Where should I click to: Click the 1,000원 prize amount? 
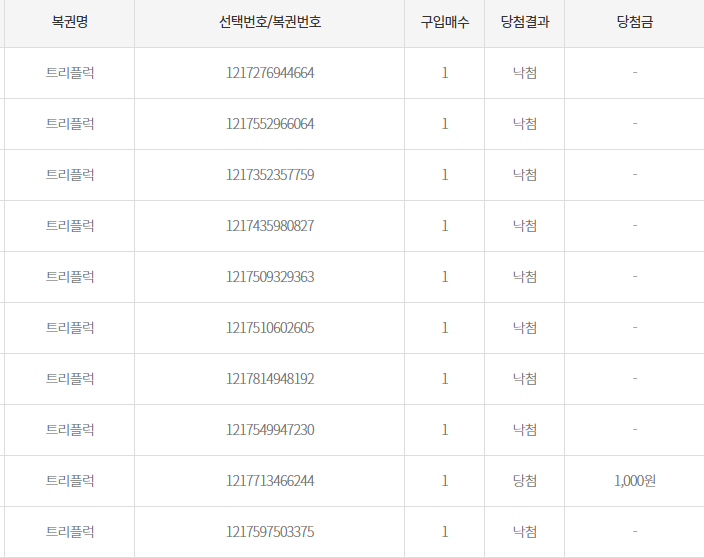click(635, 481)
